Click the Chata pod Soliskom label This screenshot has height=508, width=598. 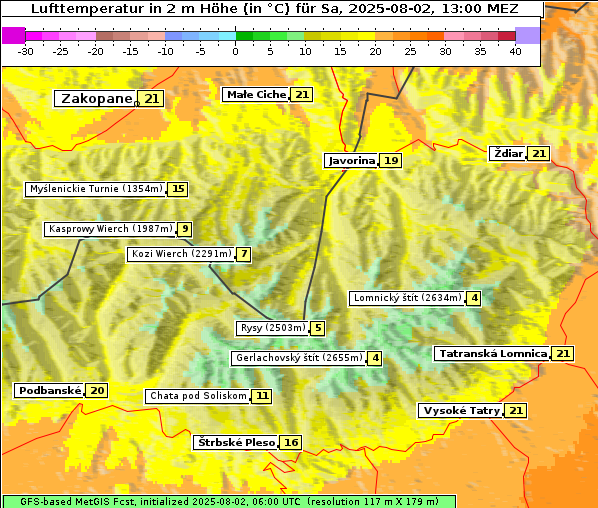[x=198, y=397]
